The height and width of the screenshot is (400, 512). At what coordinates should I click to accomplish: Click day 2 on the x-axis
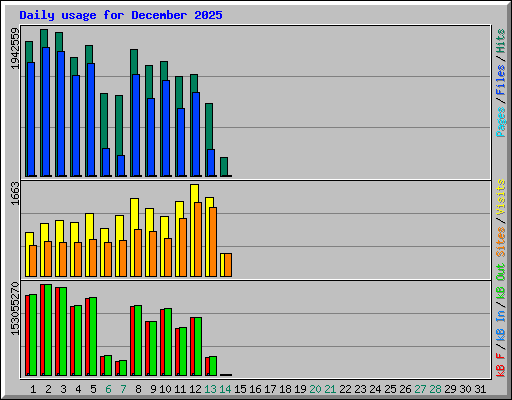click(48, 389)
